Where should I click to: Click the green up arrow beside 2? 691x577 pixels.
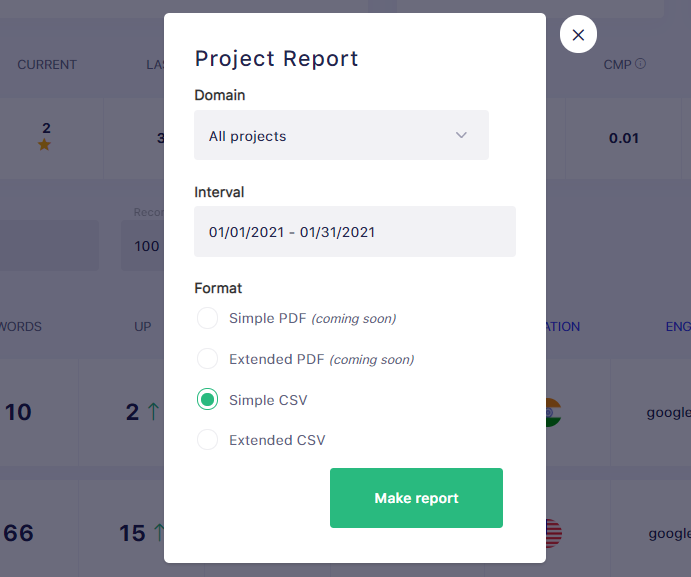pyautogui.click(x=153, y=412)
